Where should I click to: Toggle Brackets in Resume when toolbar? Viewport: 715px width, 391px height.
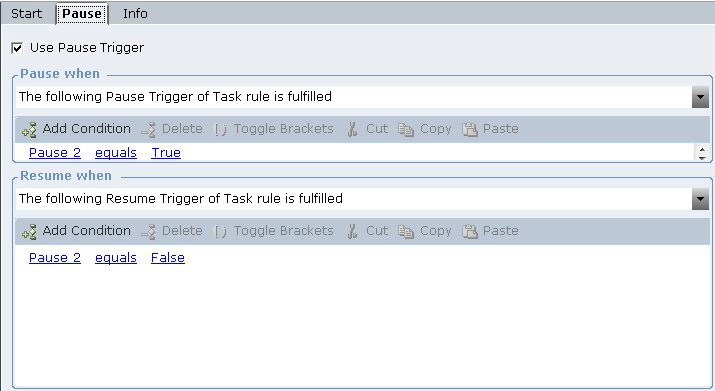273,231
